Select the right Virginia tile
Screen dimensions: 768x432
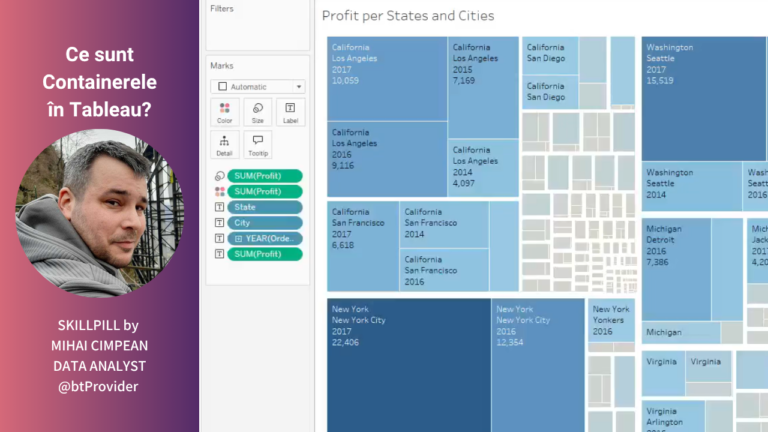click(708, 366)
